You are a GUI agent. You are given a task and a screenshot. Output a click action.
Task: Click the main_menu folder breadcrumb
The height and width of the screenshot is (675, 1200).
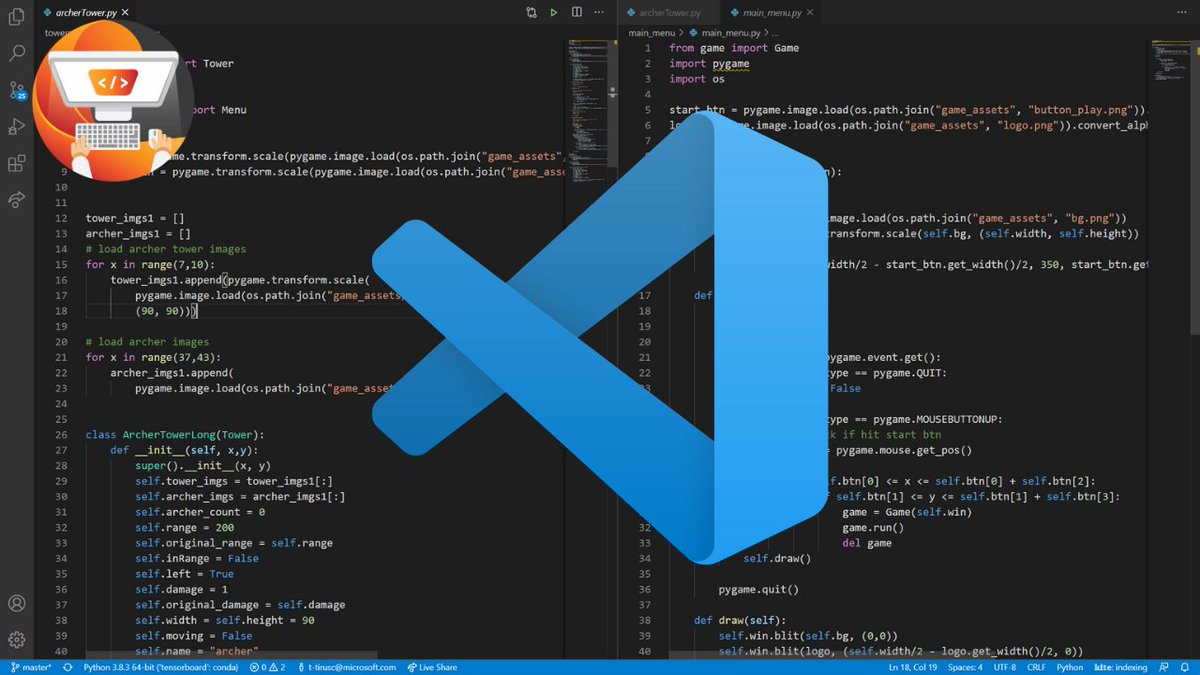(652, 33)
